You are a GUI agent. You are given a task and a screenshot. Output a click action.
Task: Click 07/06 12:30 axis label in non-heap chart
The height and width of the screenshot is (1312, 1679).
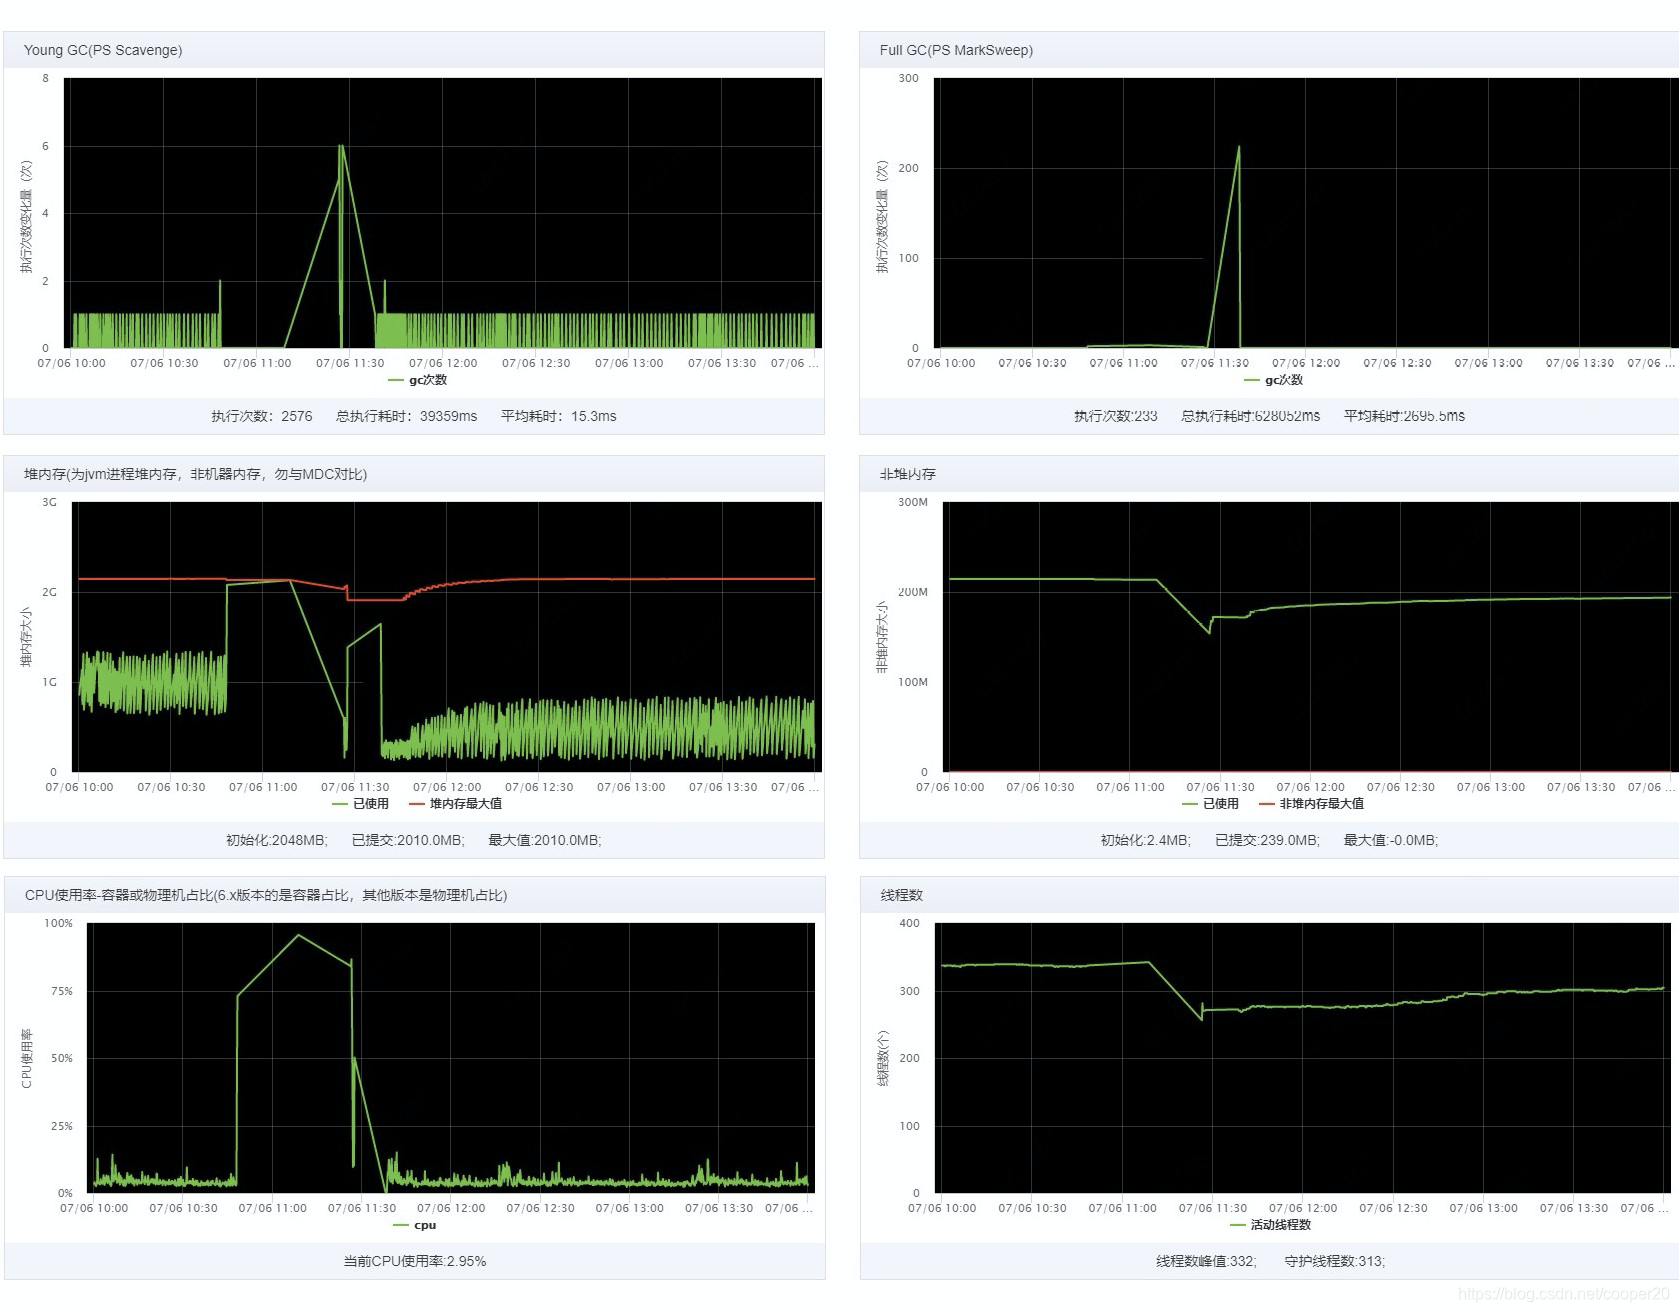(x=1401, y=787)
